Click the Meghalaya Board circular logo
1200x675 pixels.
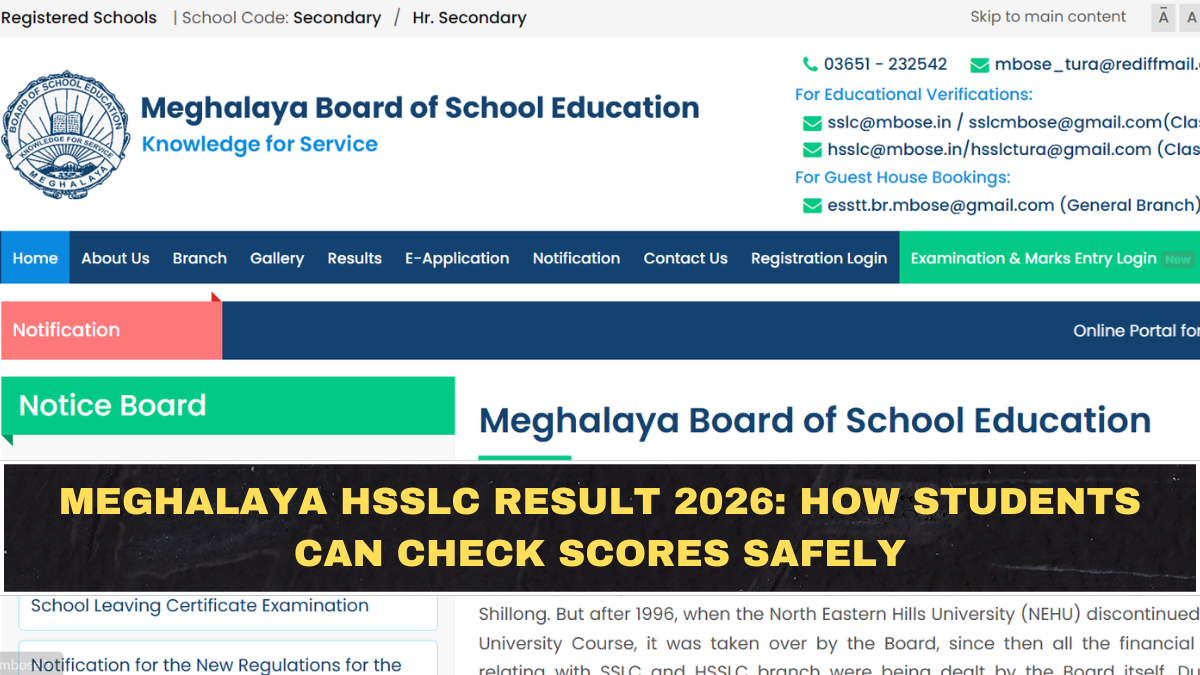pos(66,136)
